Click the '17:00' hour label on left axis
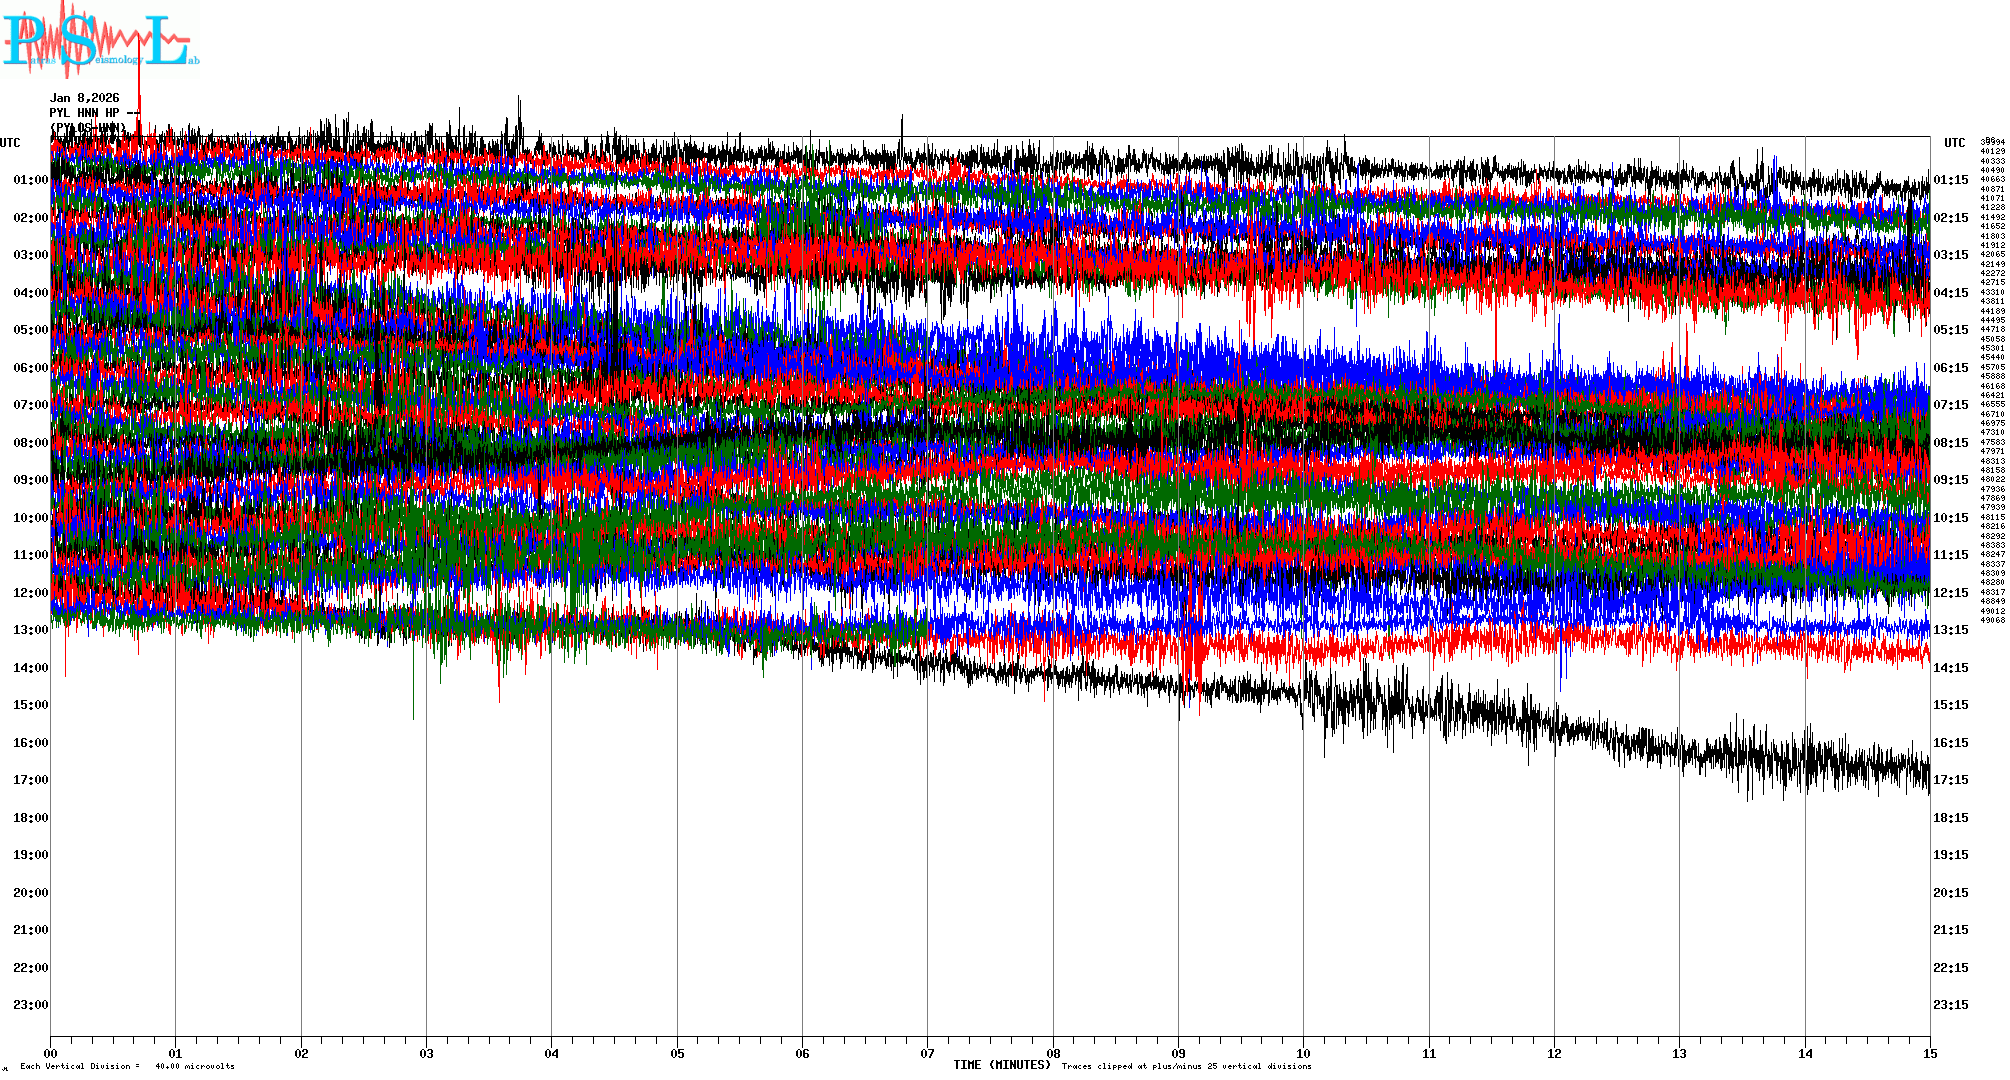Viewport: 2010px width, 1080px height. click(x=30, y=780)
